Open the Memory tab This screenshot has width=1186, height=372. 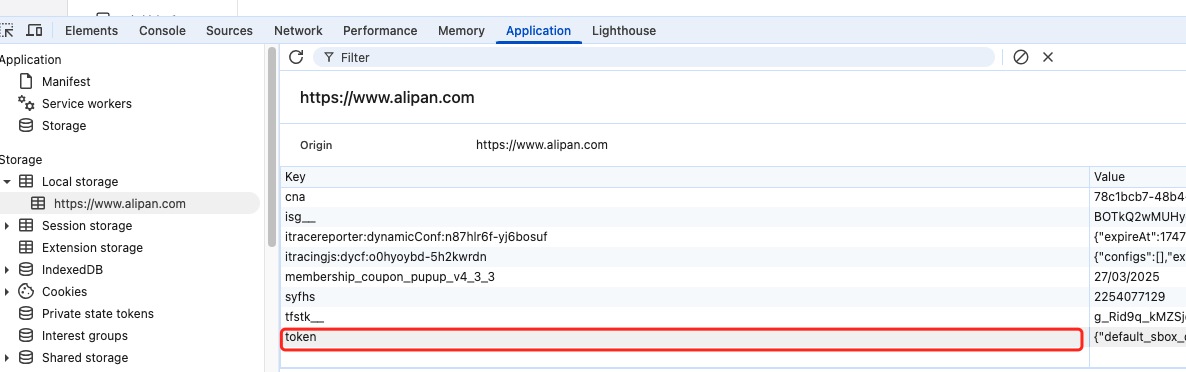coord(461,30)
